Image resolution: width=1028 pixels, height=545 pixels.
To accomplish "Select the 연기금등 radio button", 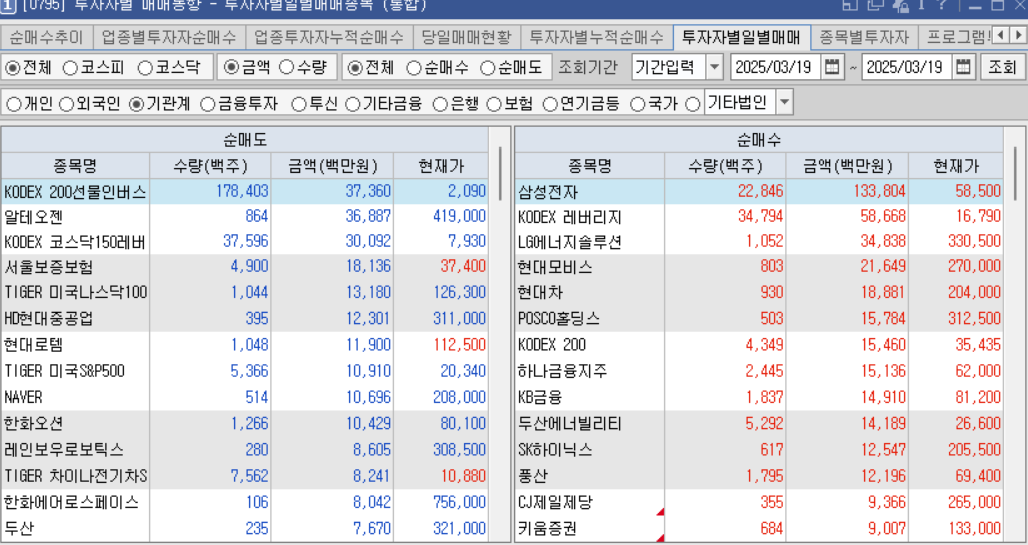I will click(x=551, y=104).
